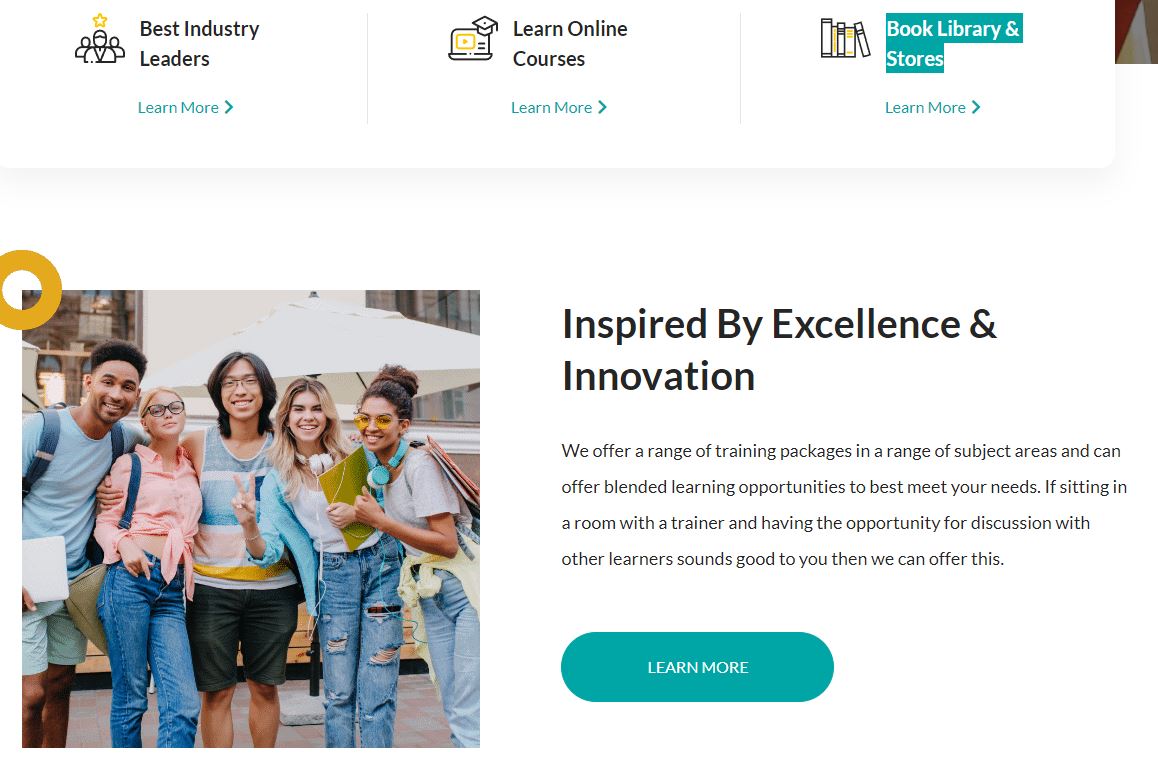Open Learn More under Book Library & Stores
The image size is (1158, 766).
point(925,107)
